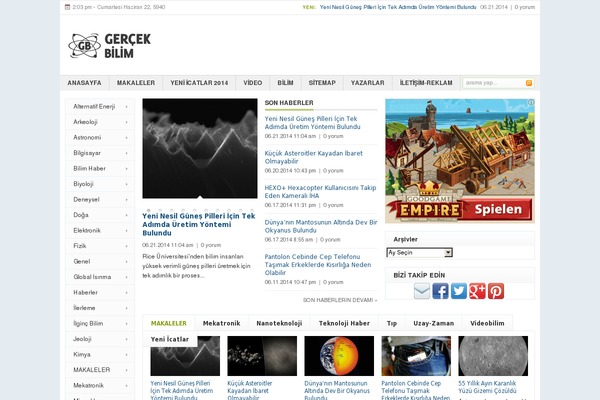Expand the Haberler category arrow
Screen dimensions: 600x400
tap(127, 293)
